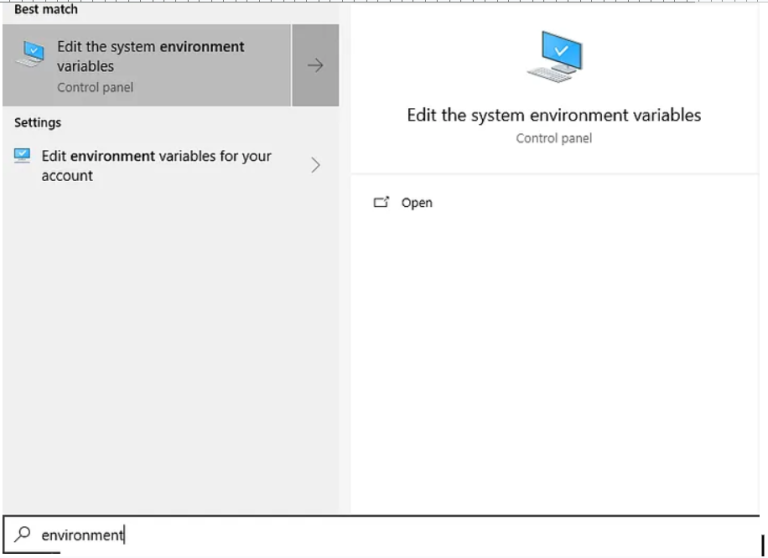The width and height of the screenshot is (768, 558).
Task: Select "Edit environment variables for your account"
Action: (x=156, y=165)
